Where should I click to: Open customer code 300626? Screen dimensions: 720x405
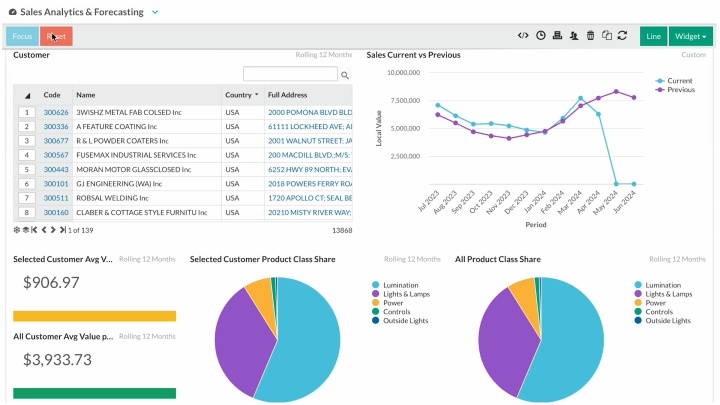coord(56,112)
